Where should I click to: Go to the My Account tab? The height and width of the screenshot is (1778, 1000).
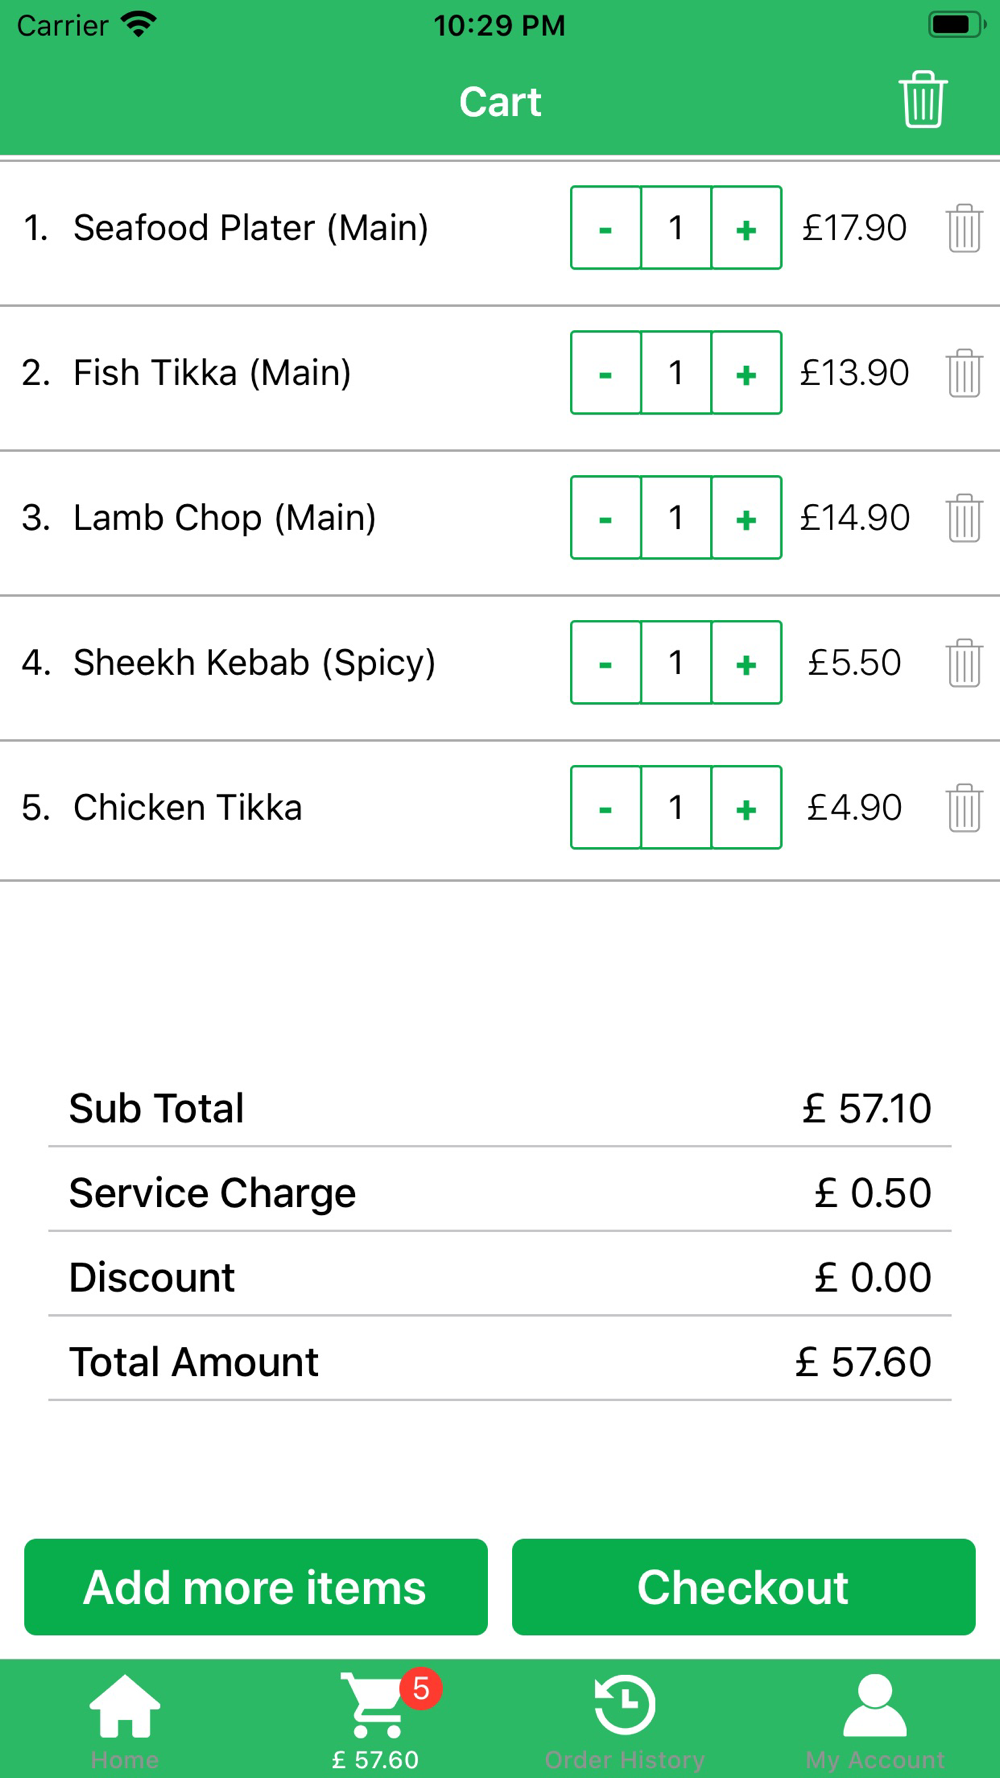[875, 1719]
